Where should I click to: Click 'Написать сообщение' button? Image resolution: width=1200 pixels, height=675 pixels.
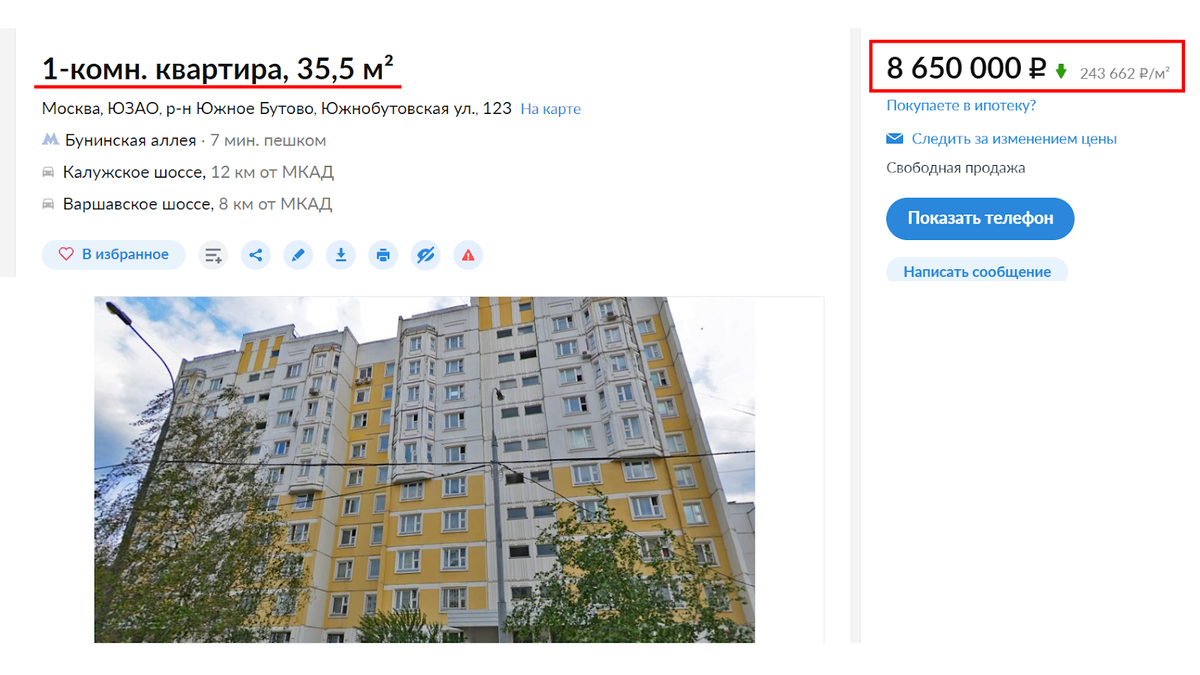(x=977, y=270)
